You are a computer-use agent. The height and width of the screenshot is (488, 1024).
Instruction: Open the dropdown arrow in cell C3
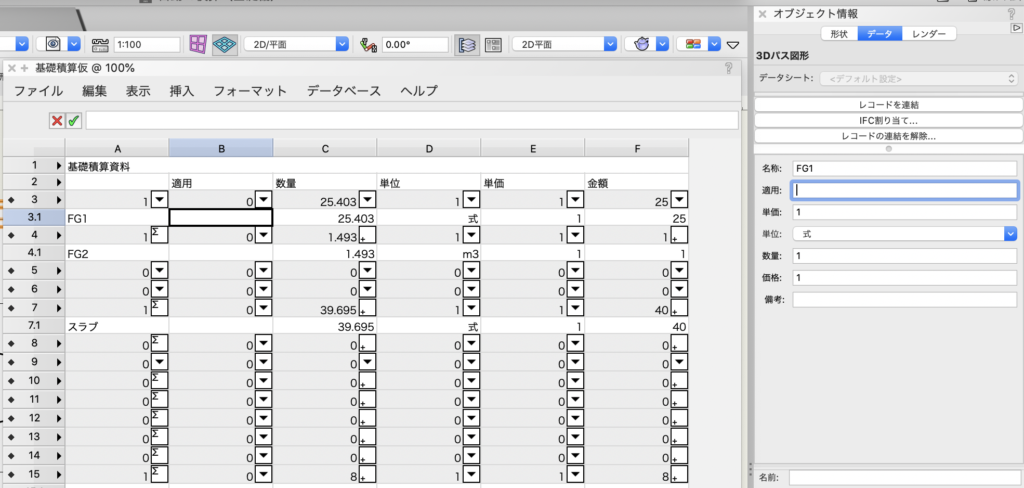click(x=367, y=198)
